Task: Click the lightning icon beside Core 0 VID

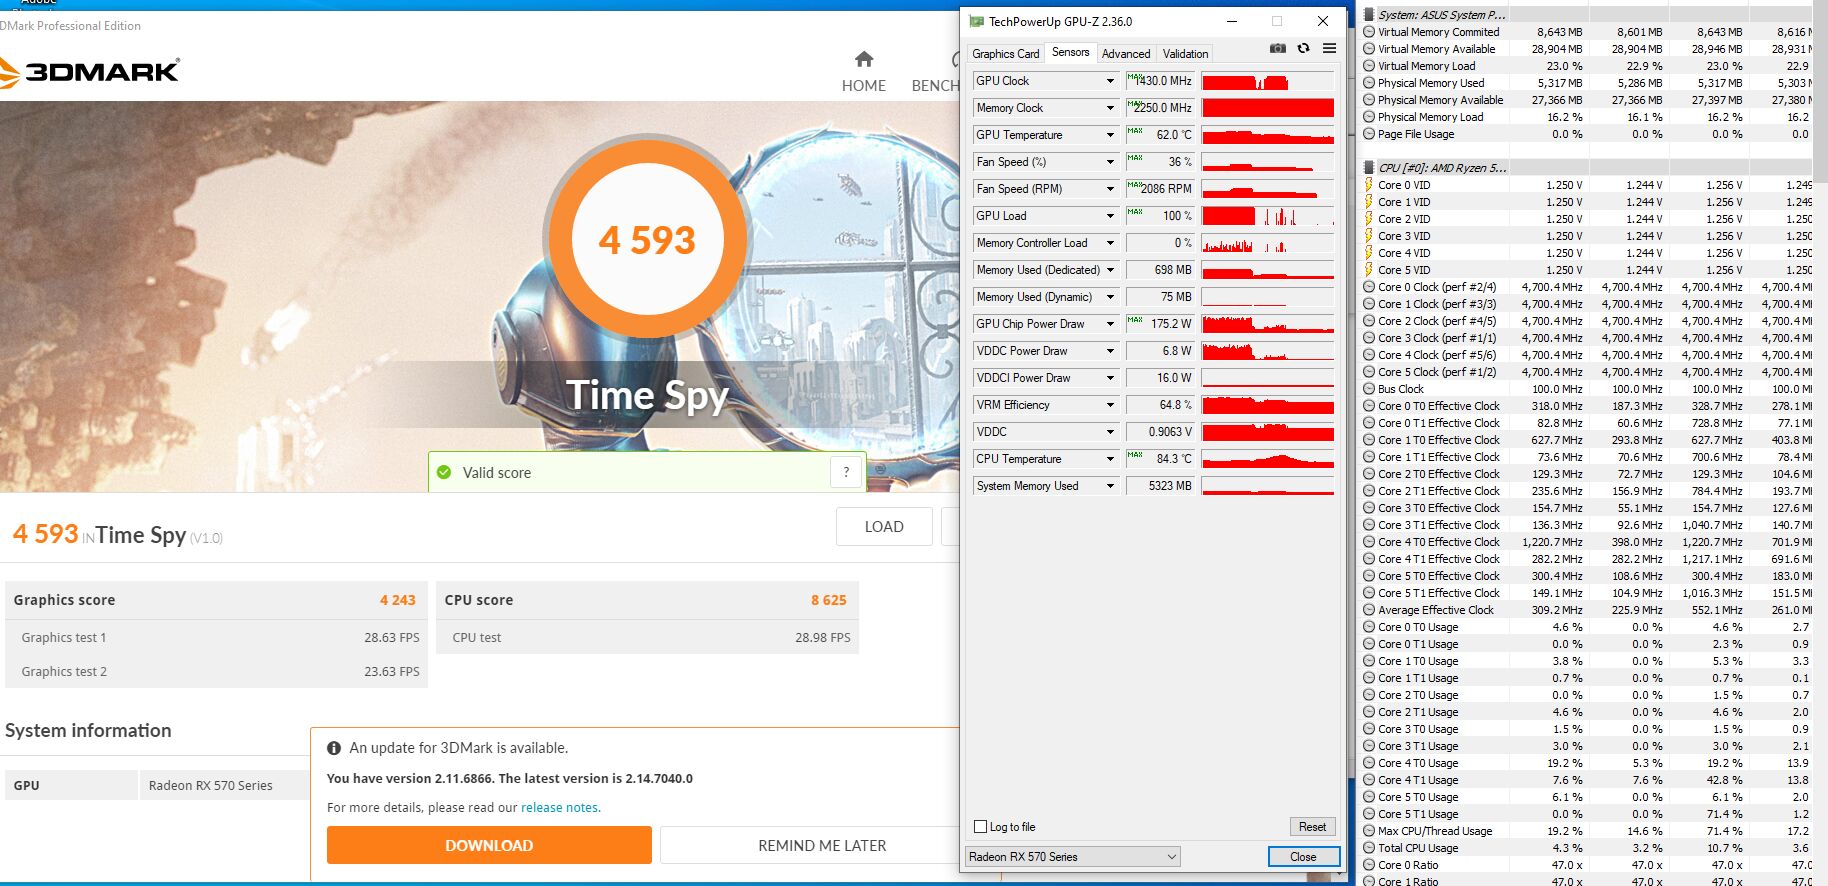Action: [x=1369, y=185]
